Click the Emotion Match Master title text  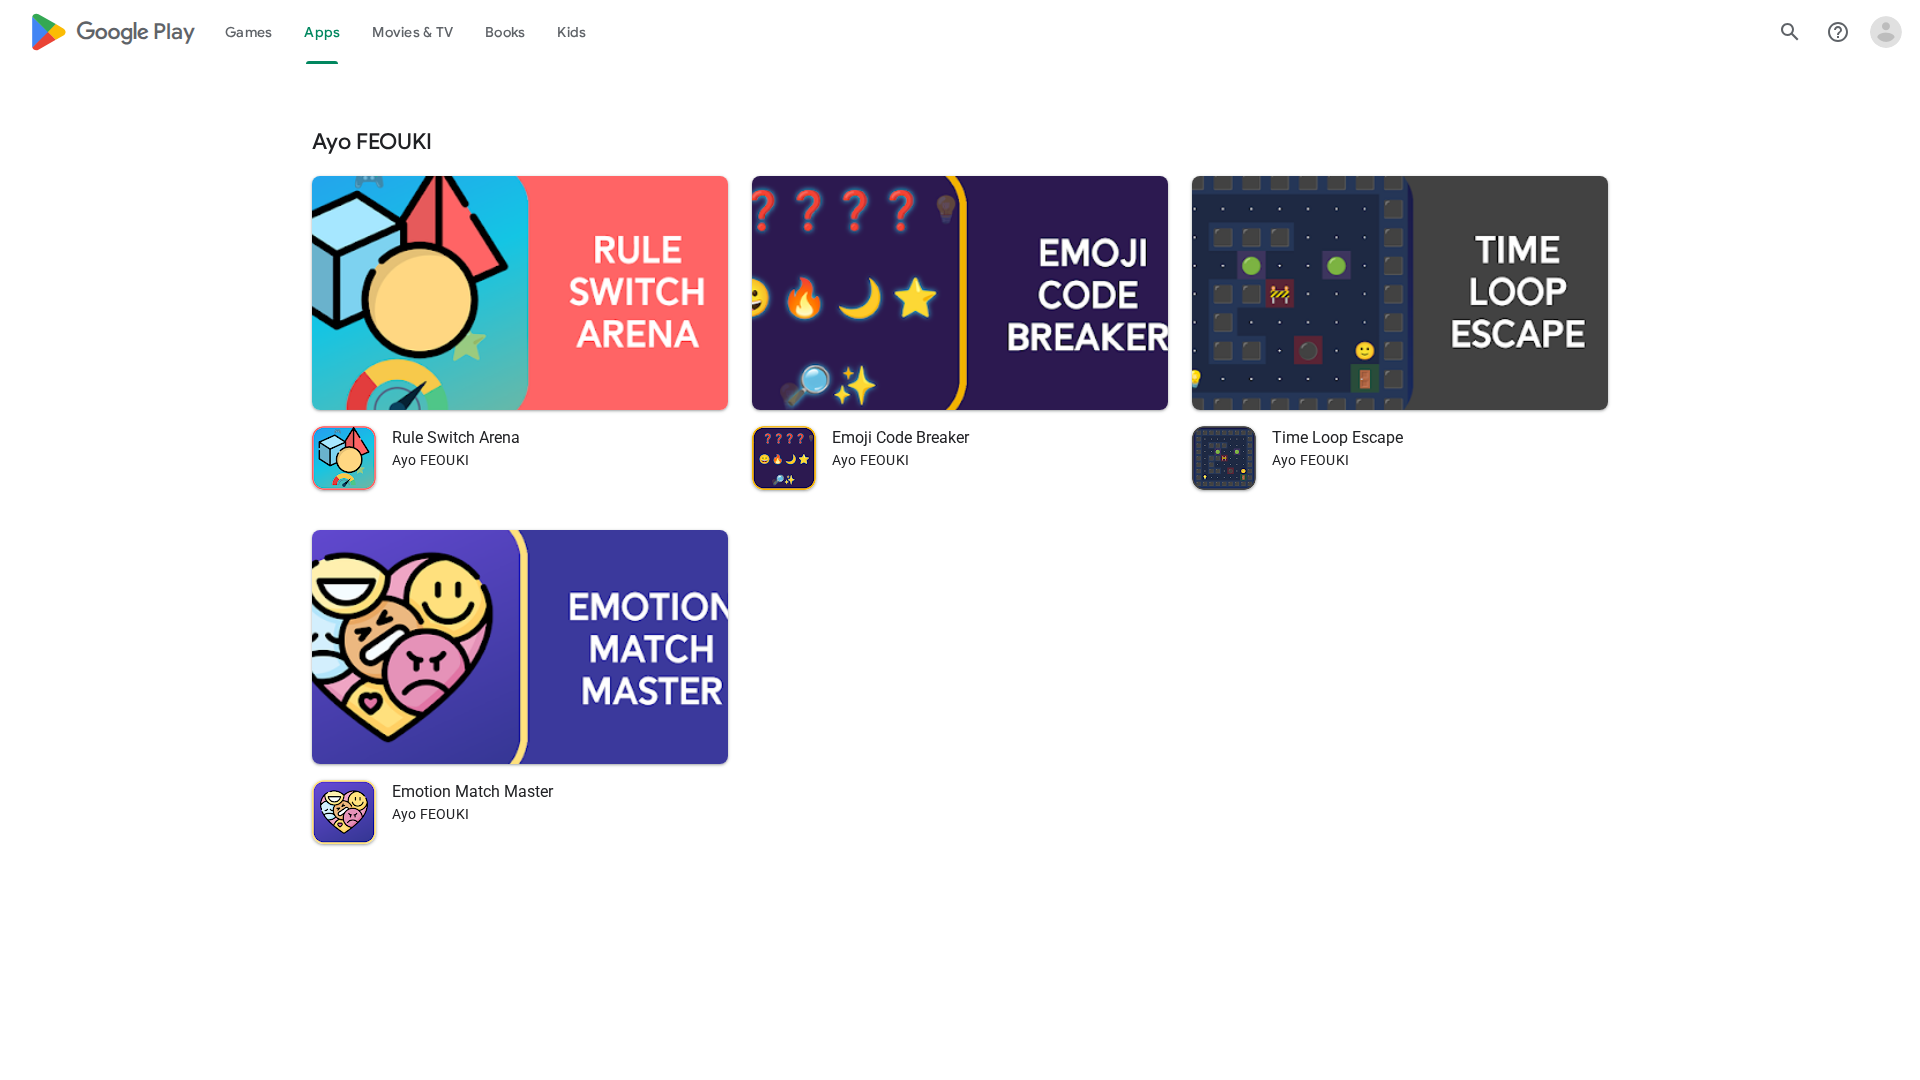472,792
